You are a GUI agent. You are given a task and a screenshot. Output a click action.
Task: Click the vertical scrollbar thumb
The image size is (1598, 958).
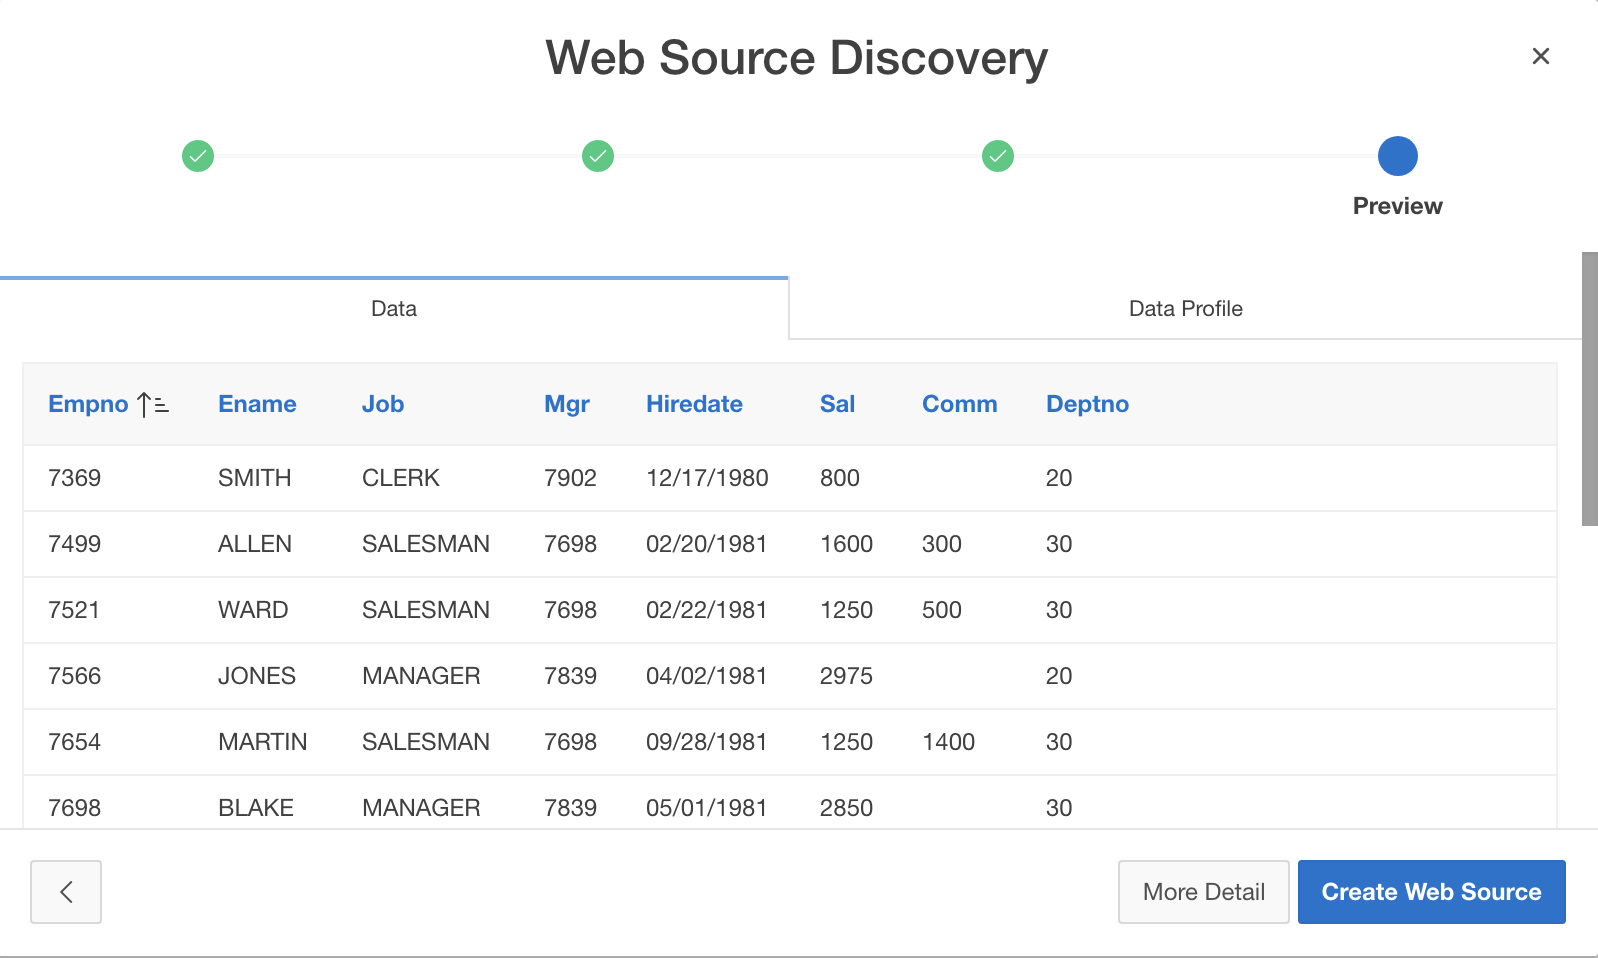(1589, 390)
